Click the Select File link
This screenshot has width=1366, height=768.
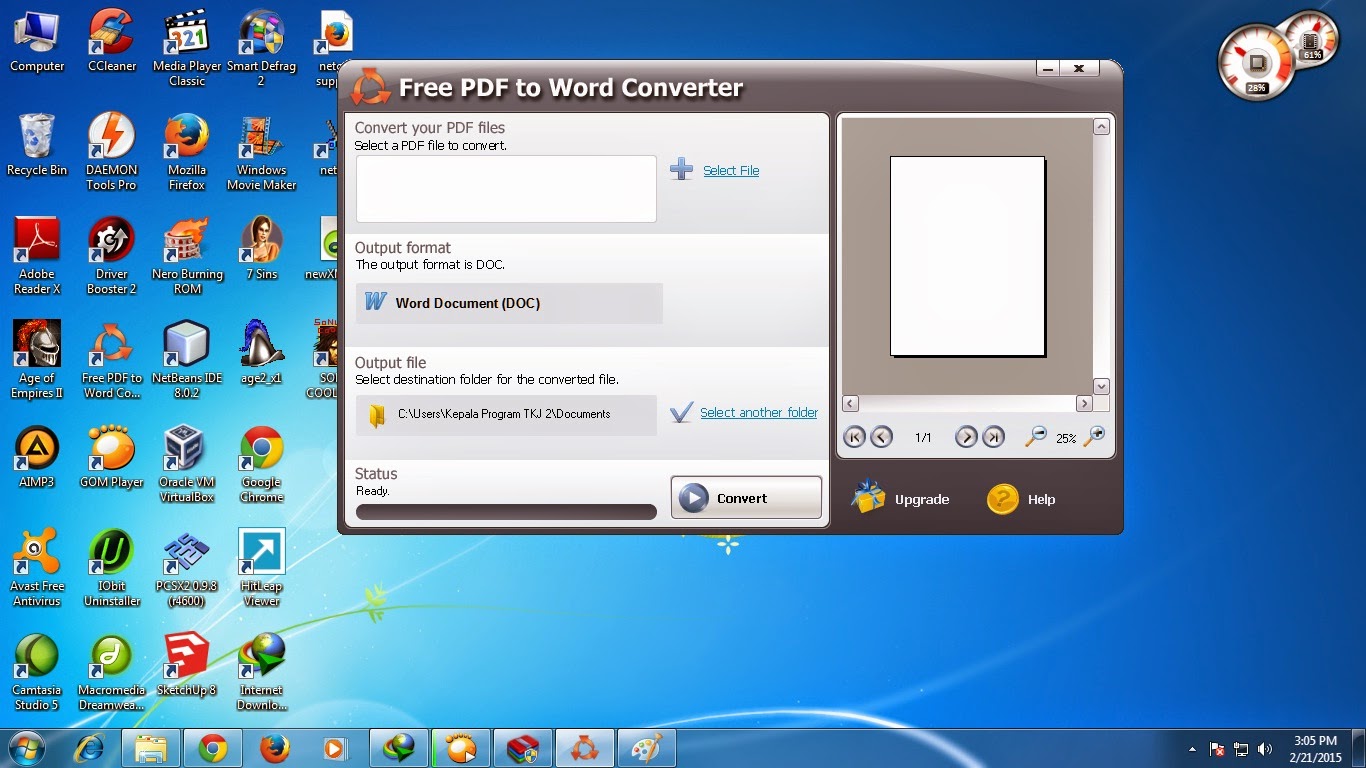(x=731, y=171)
